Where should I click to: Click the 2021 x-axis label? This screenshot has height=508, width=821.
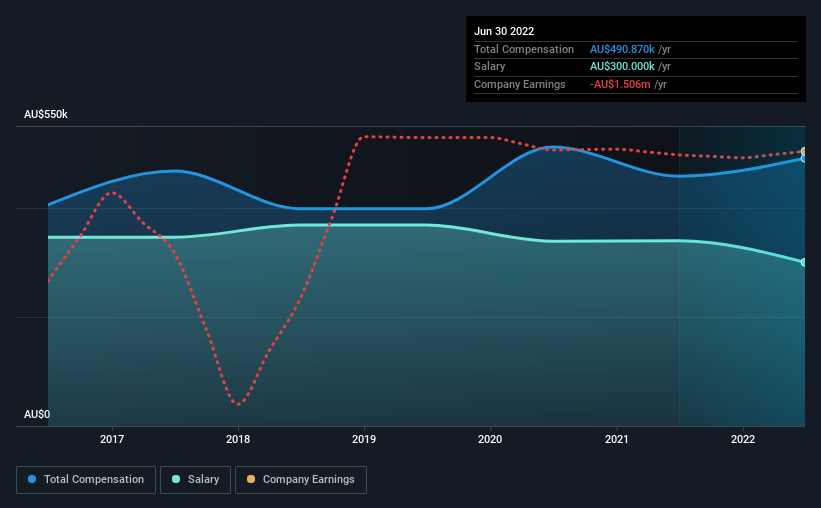click(617, 439)
